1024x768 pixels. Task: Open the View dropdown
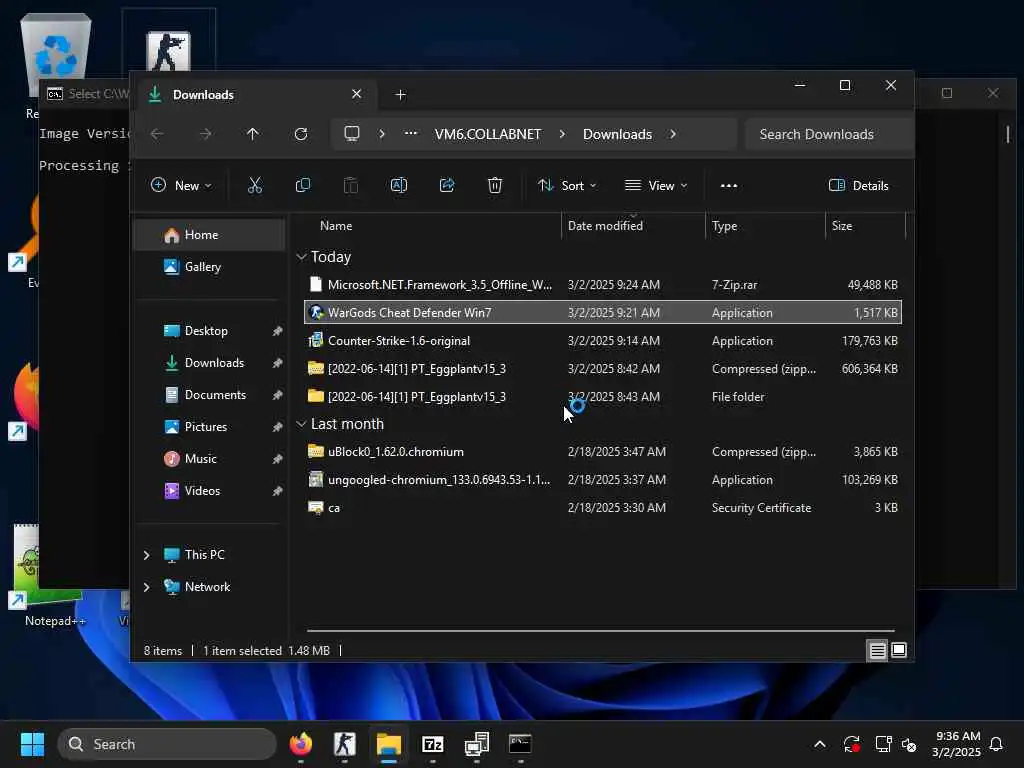coord(656,185)
